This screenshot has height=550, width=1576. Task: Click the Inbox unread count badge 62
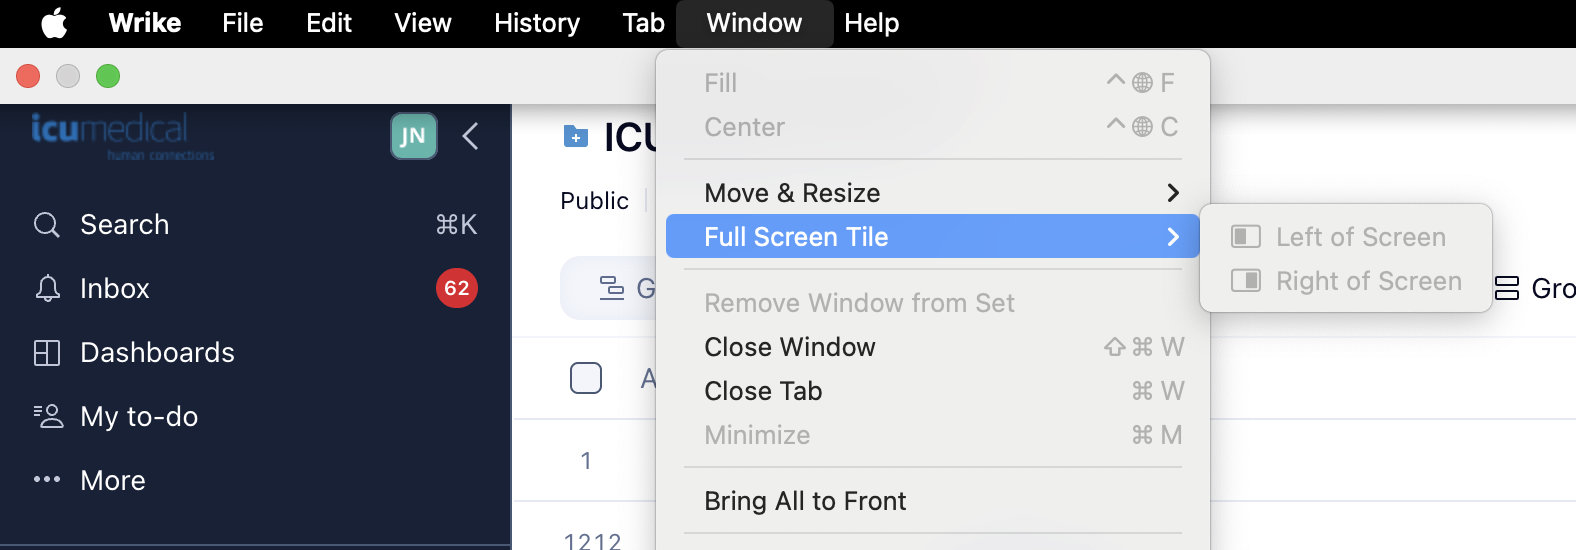(457, 289)
